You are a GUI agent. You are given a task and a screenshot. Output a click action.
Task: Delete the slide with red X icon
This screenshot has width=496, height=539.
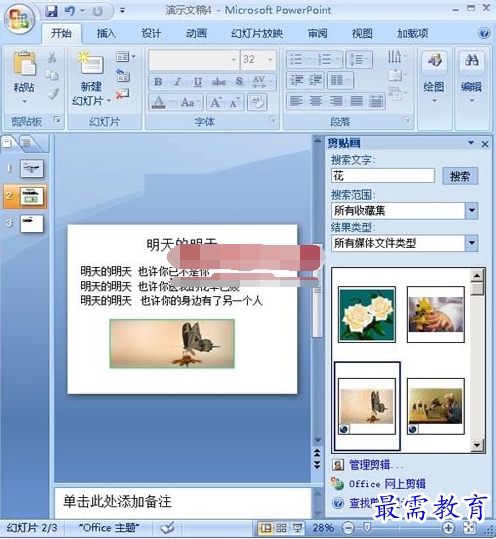(122, 94)
